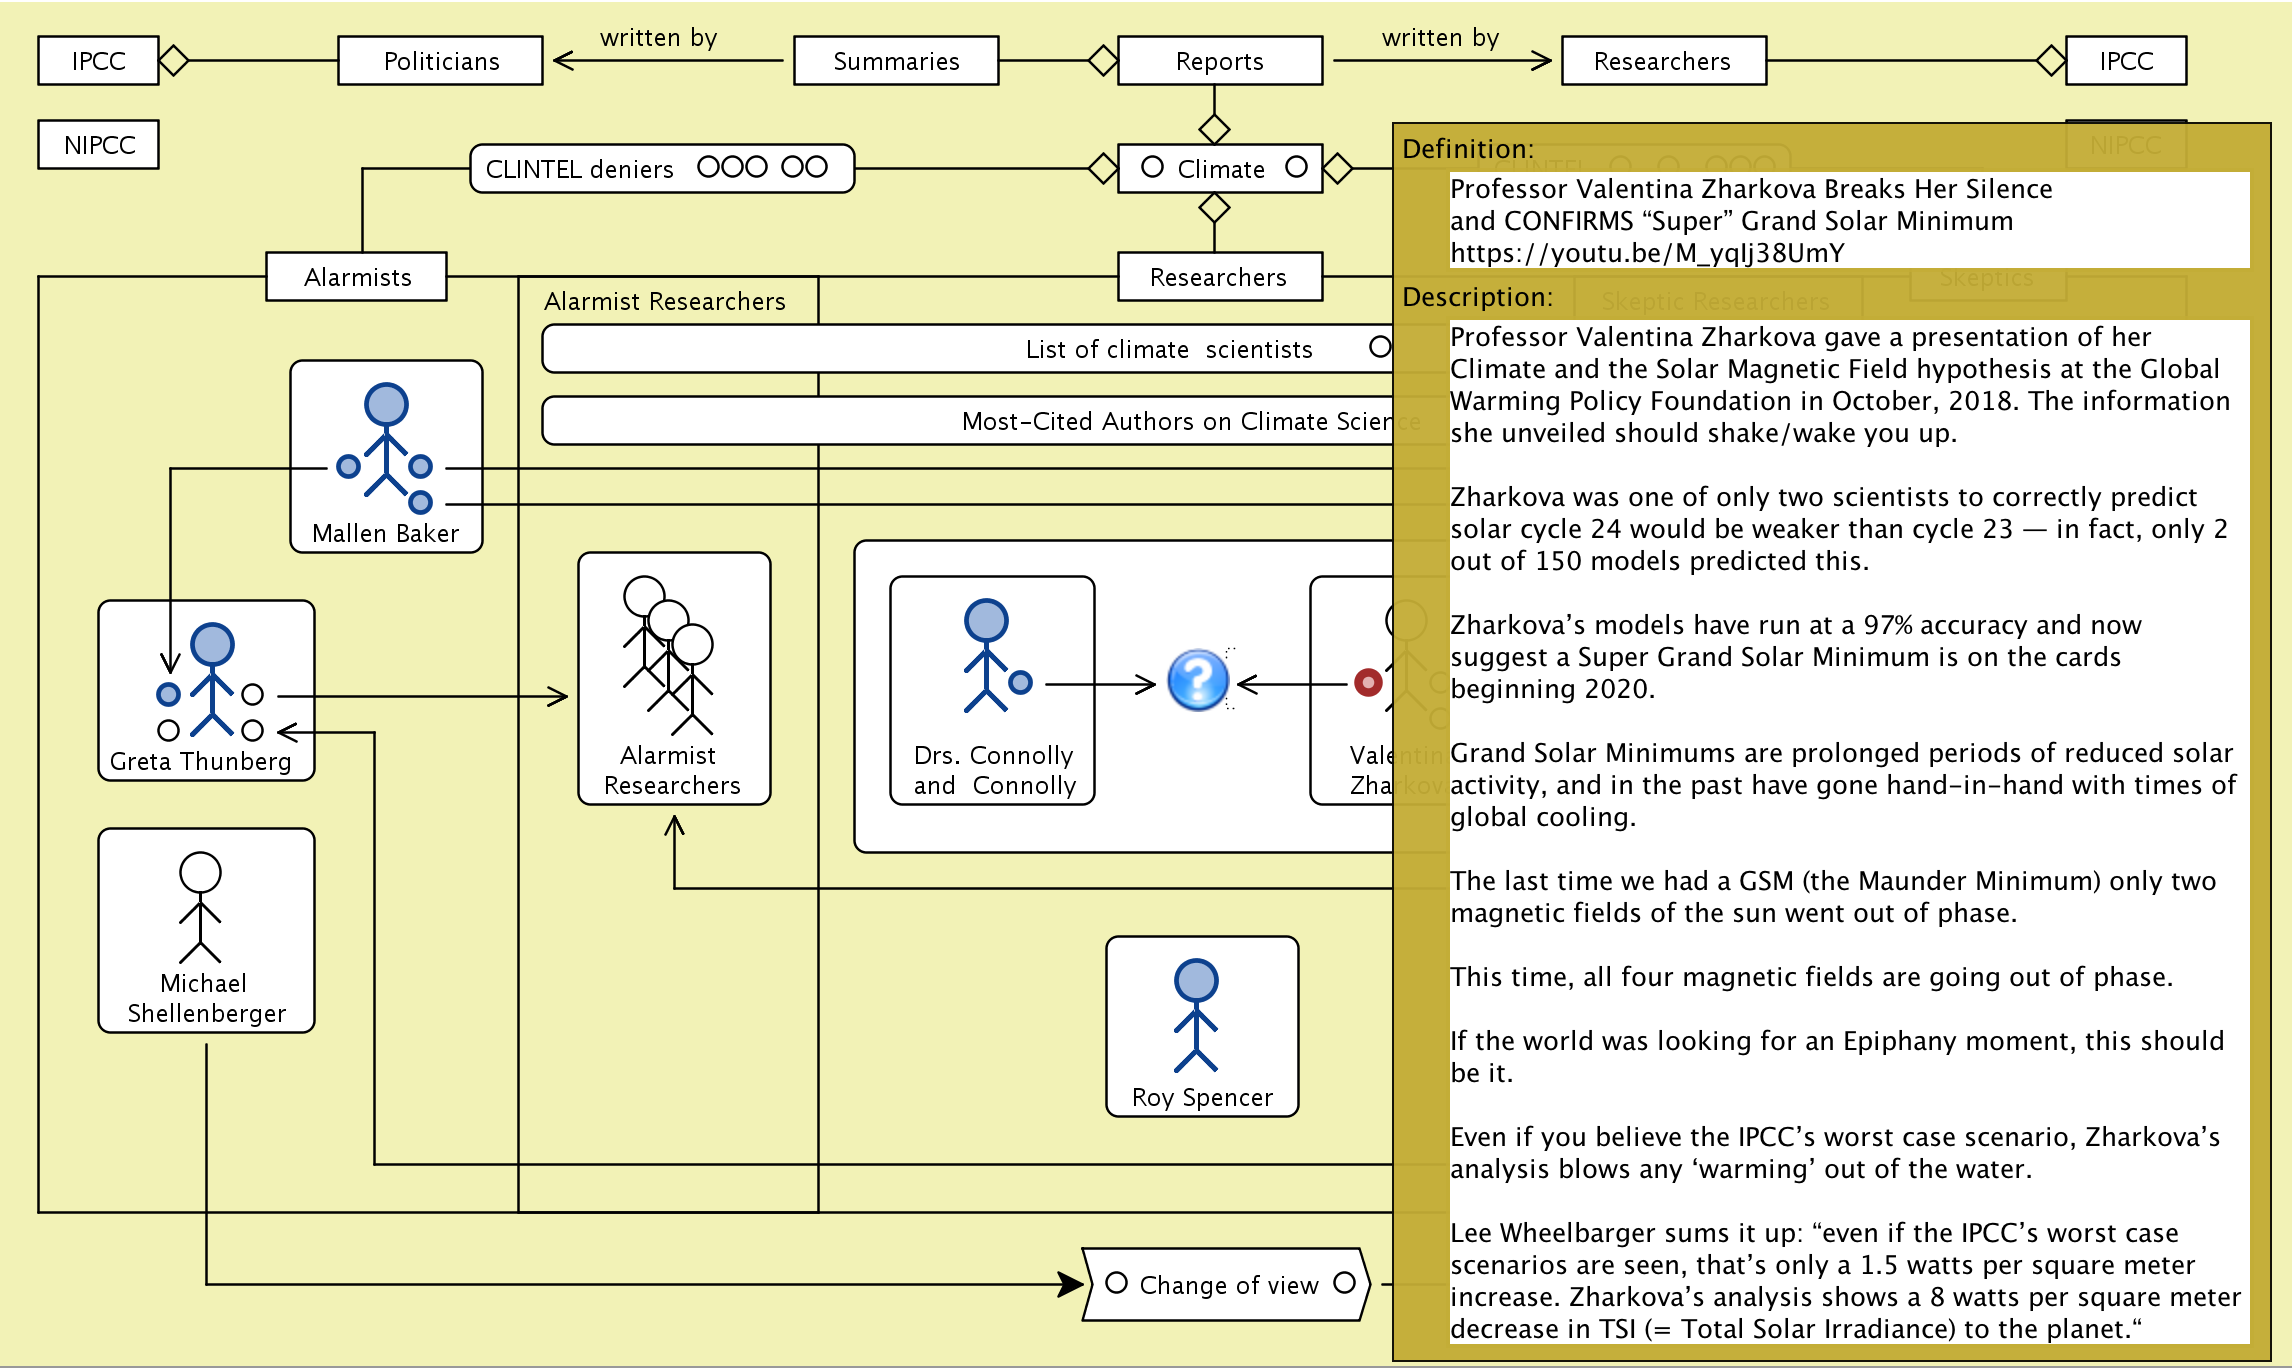2292x1368 pixels.
Task: Click the Greta Thunberg person icon
Action: [x=212, y=679]
